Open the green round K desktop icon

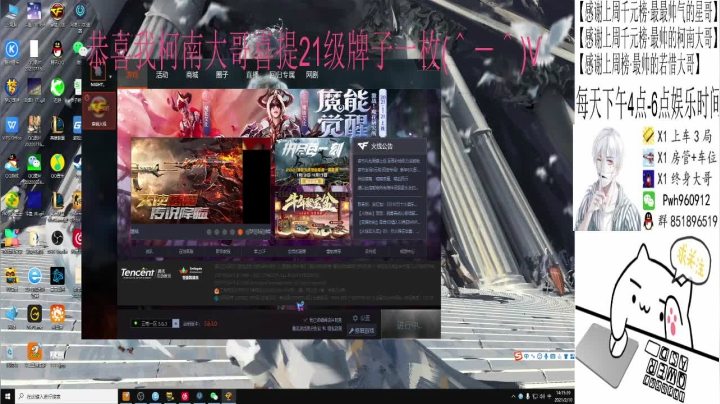[x=57, y=87]
